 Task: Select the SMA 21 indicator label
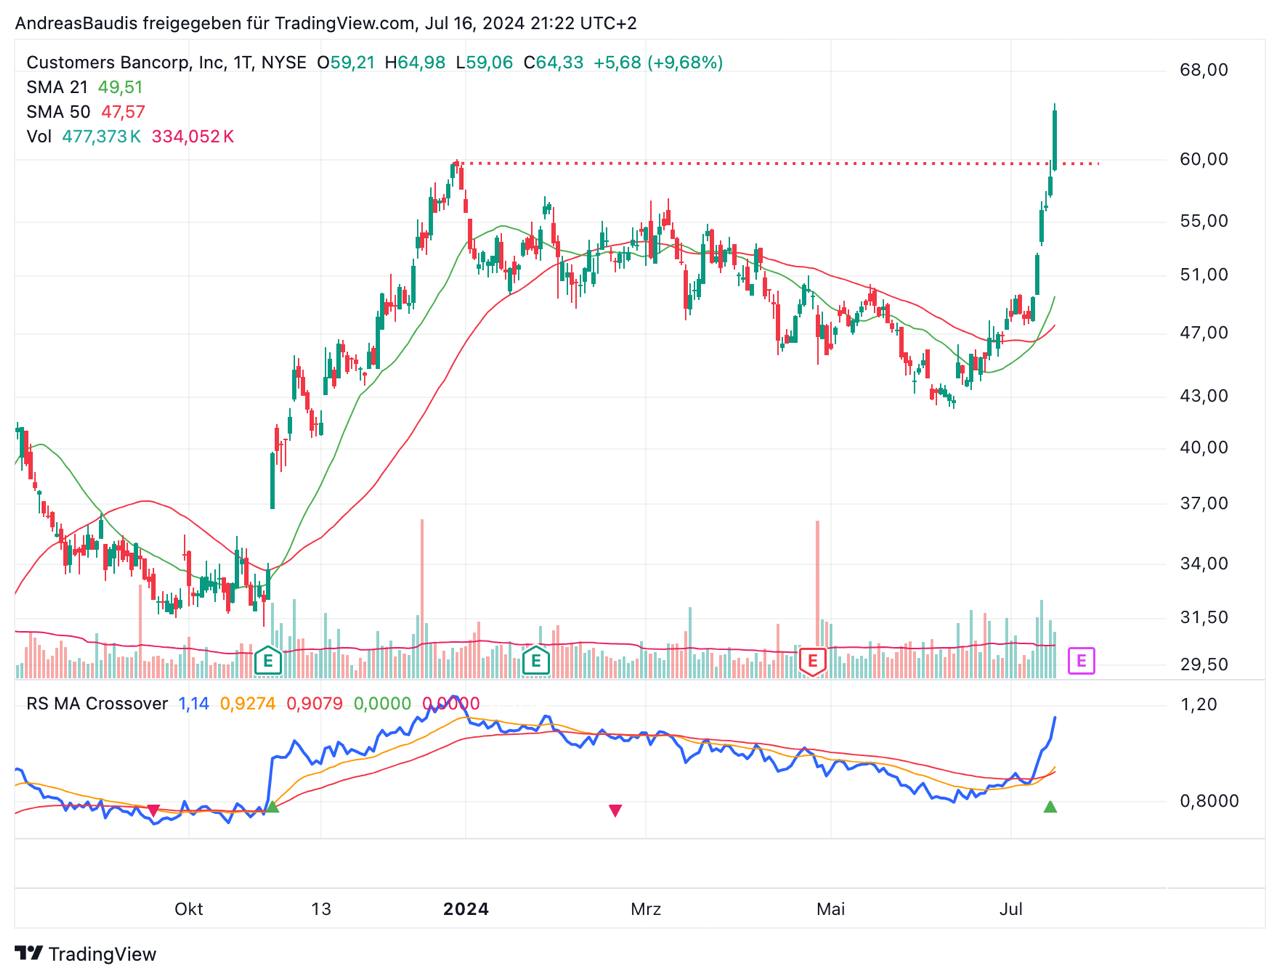[x=58, y=87]
